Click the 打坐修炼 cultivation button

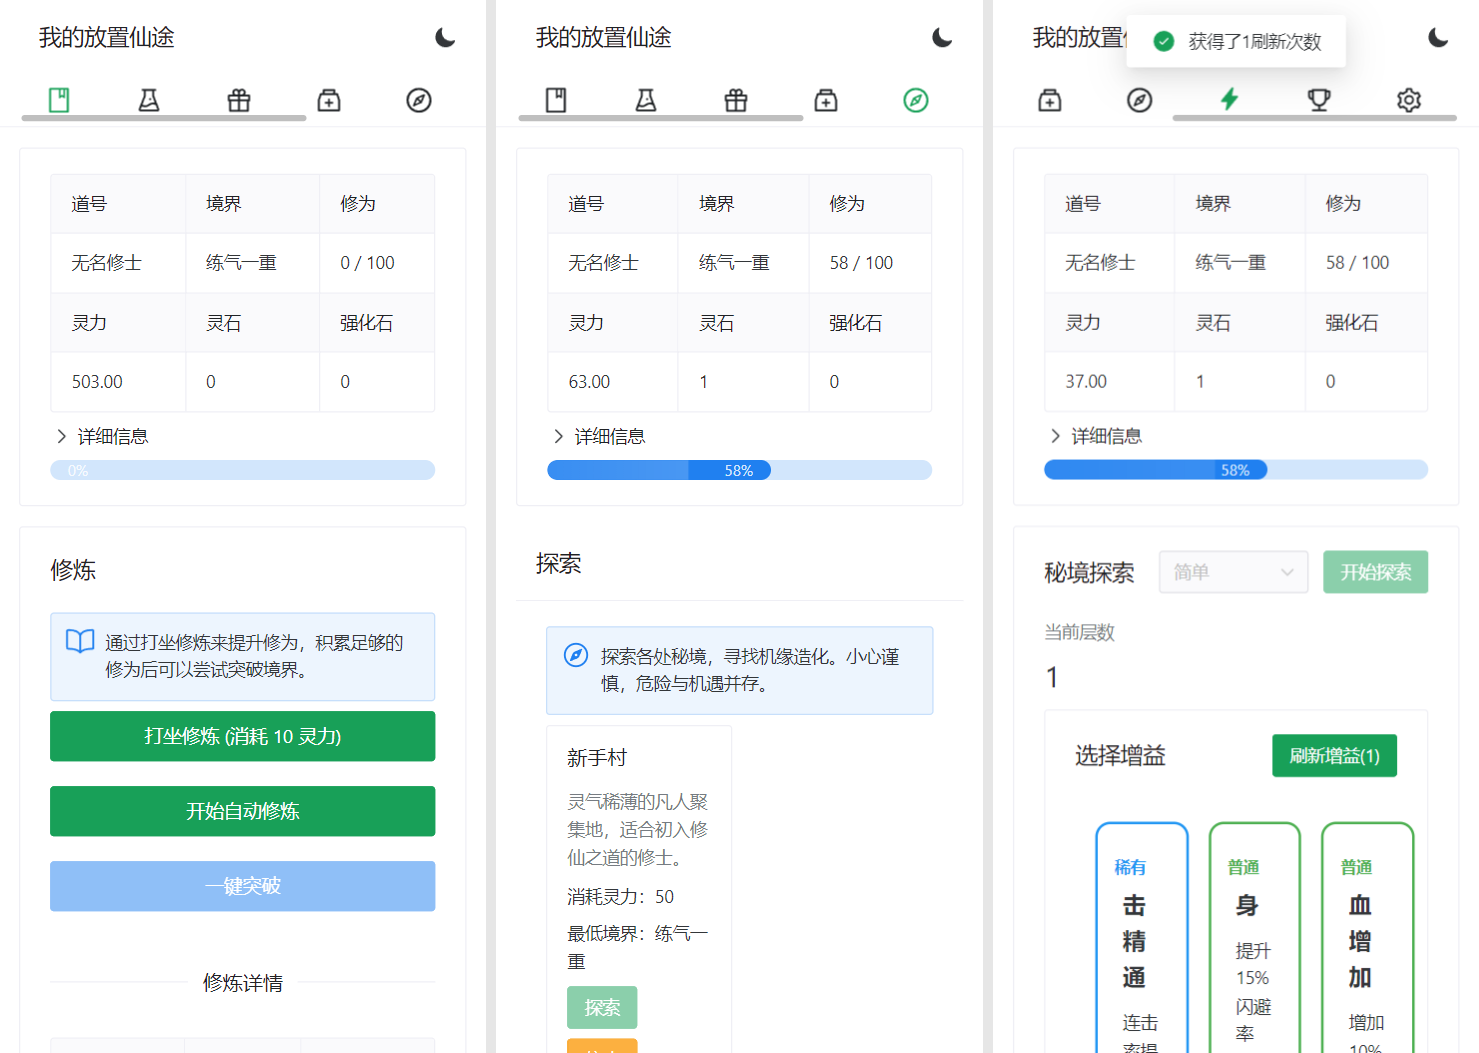pos(242,736)
